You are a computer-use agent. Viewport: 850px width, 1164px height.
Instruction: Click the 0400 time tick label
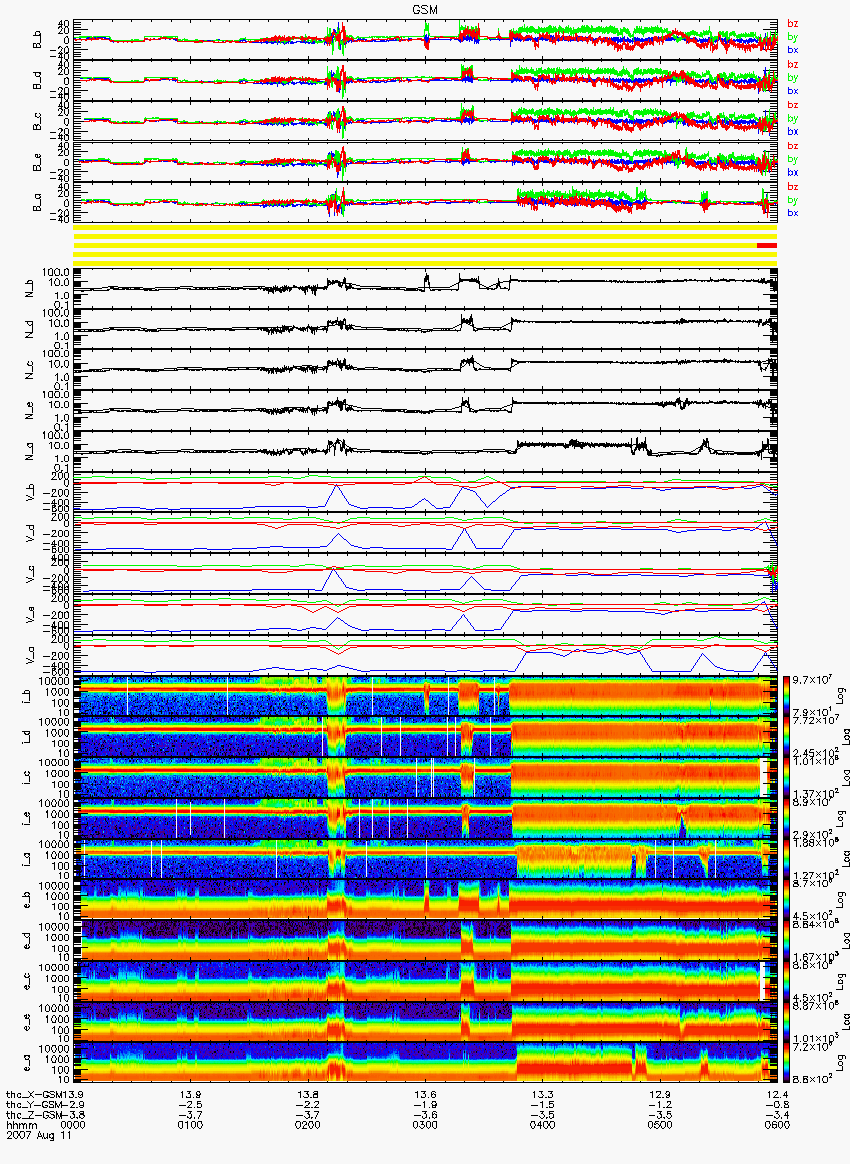(543, 1125)
